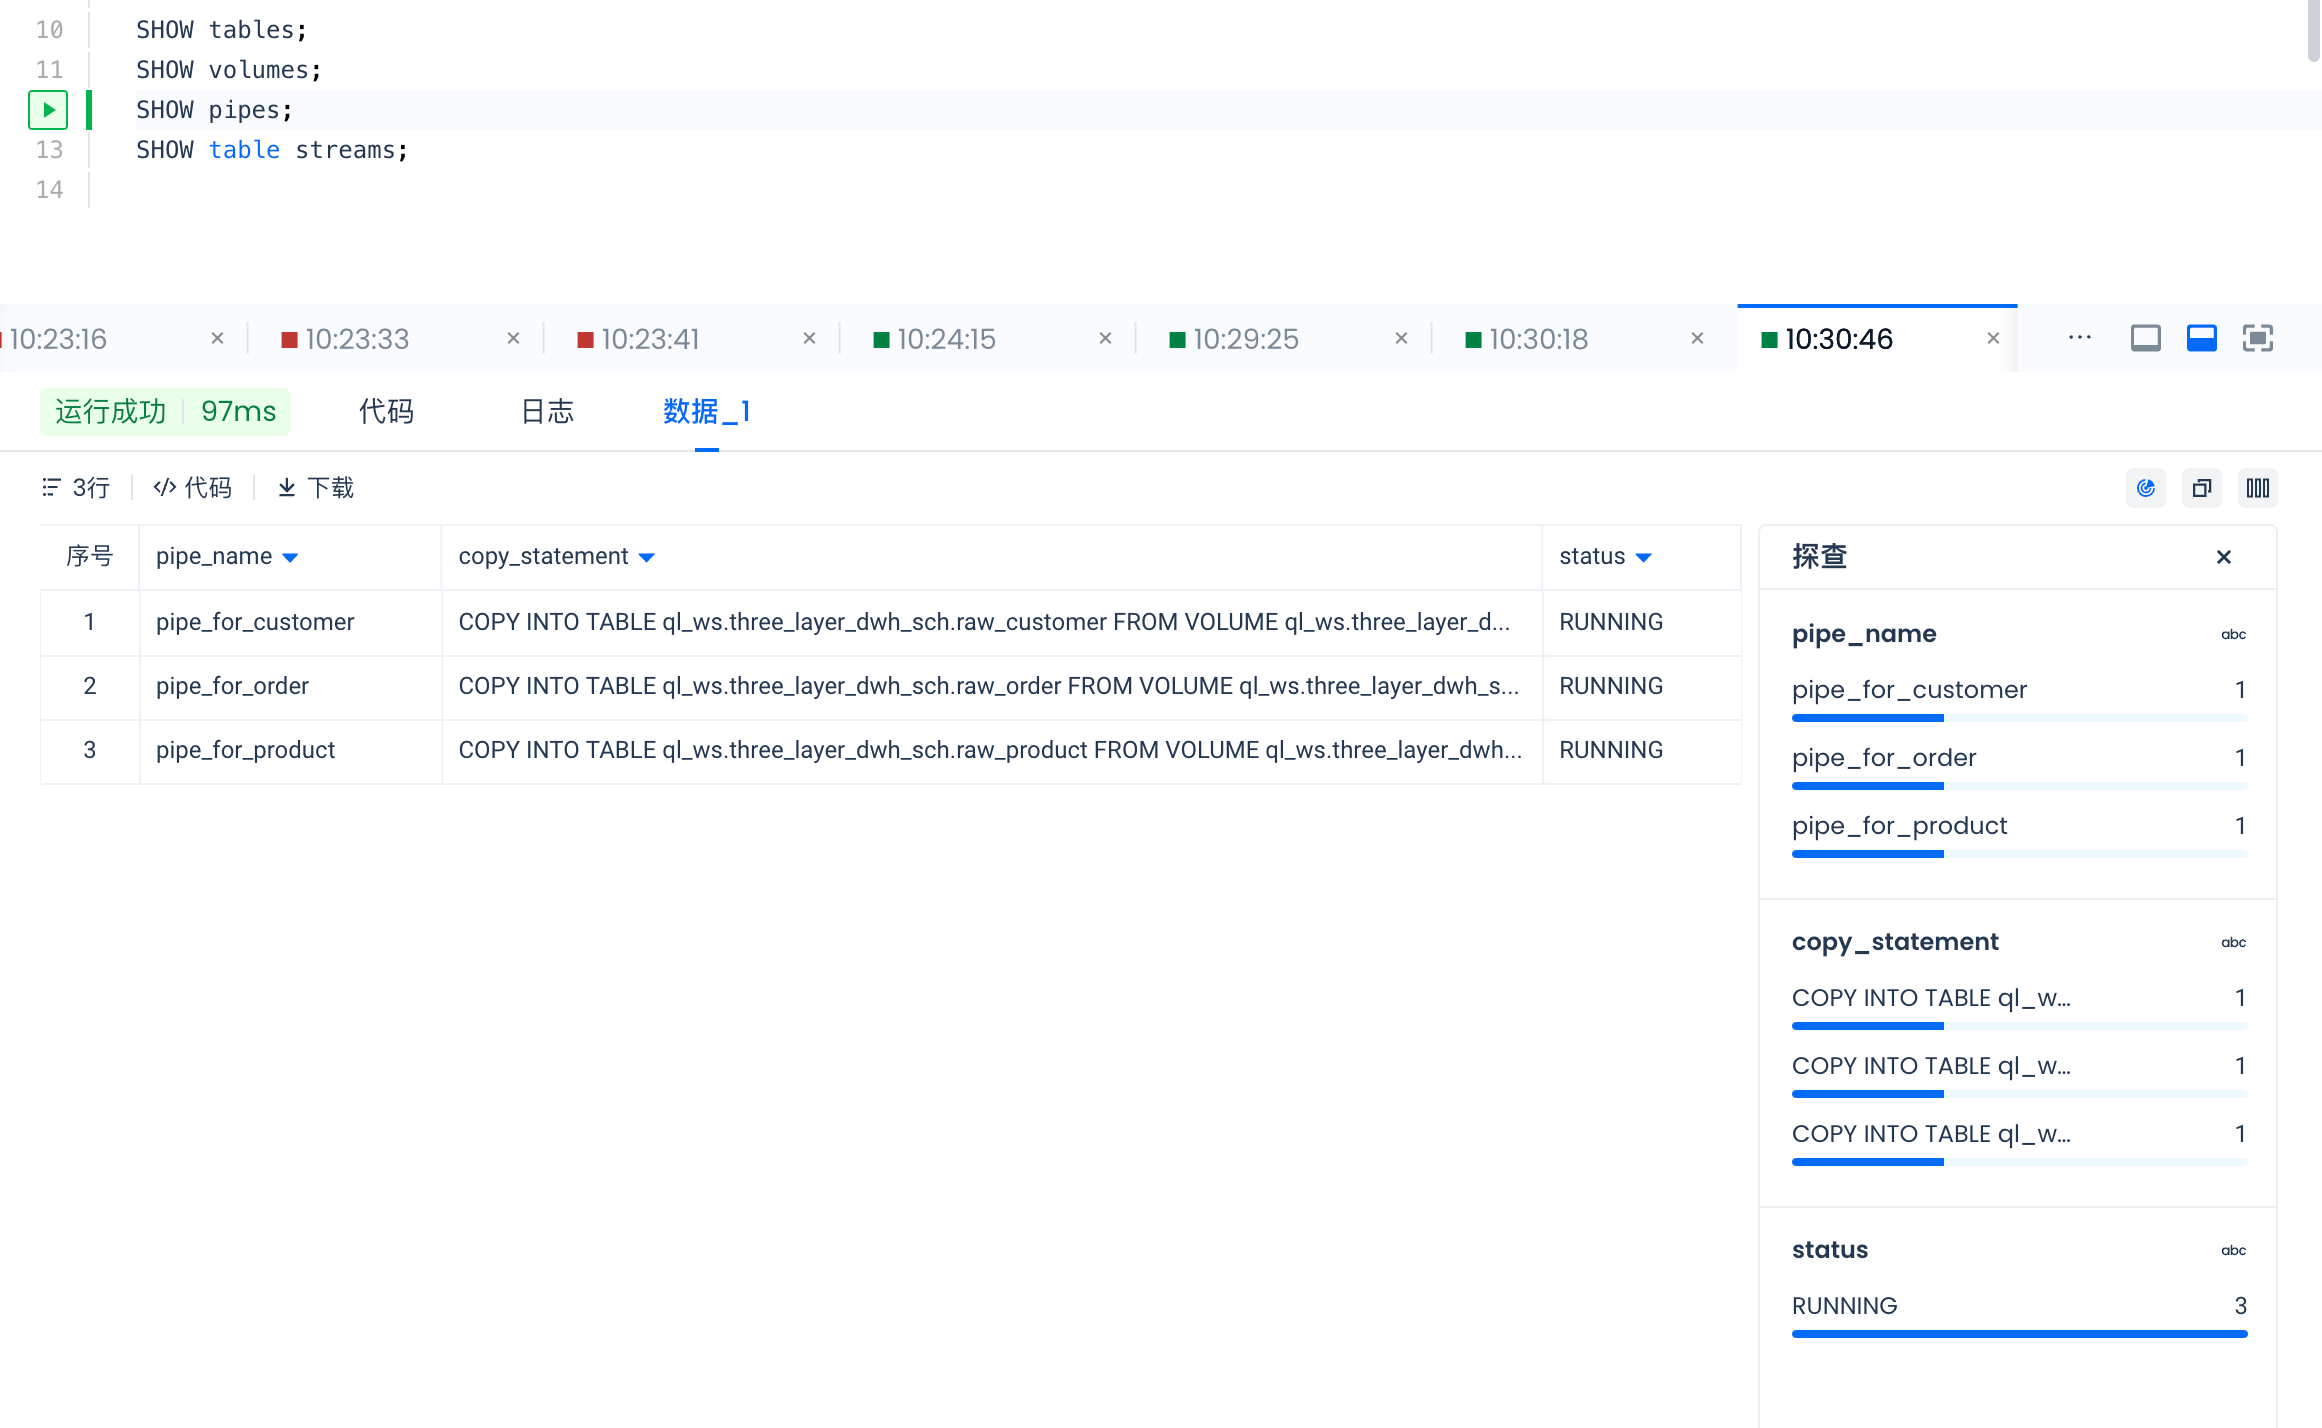
Task: Click the 下载 download button
Action: point(316,488)
